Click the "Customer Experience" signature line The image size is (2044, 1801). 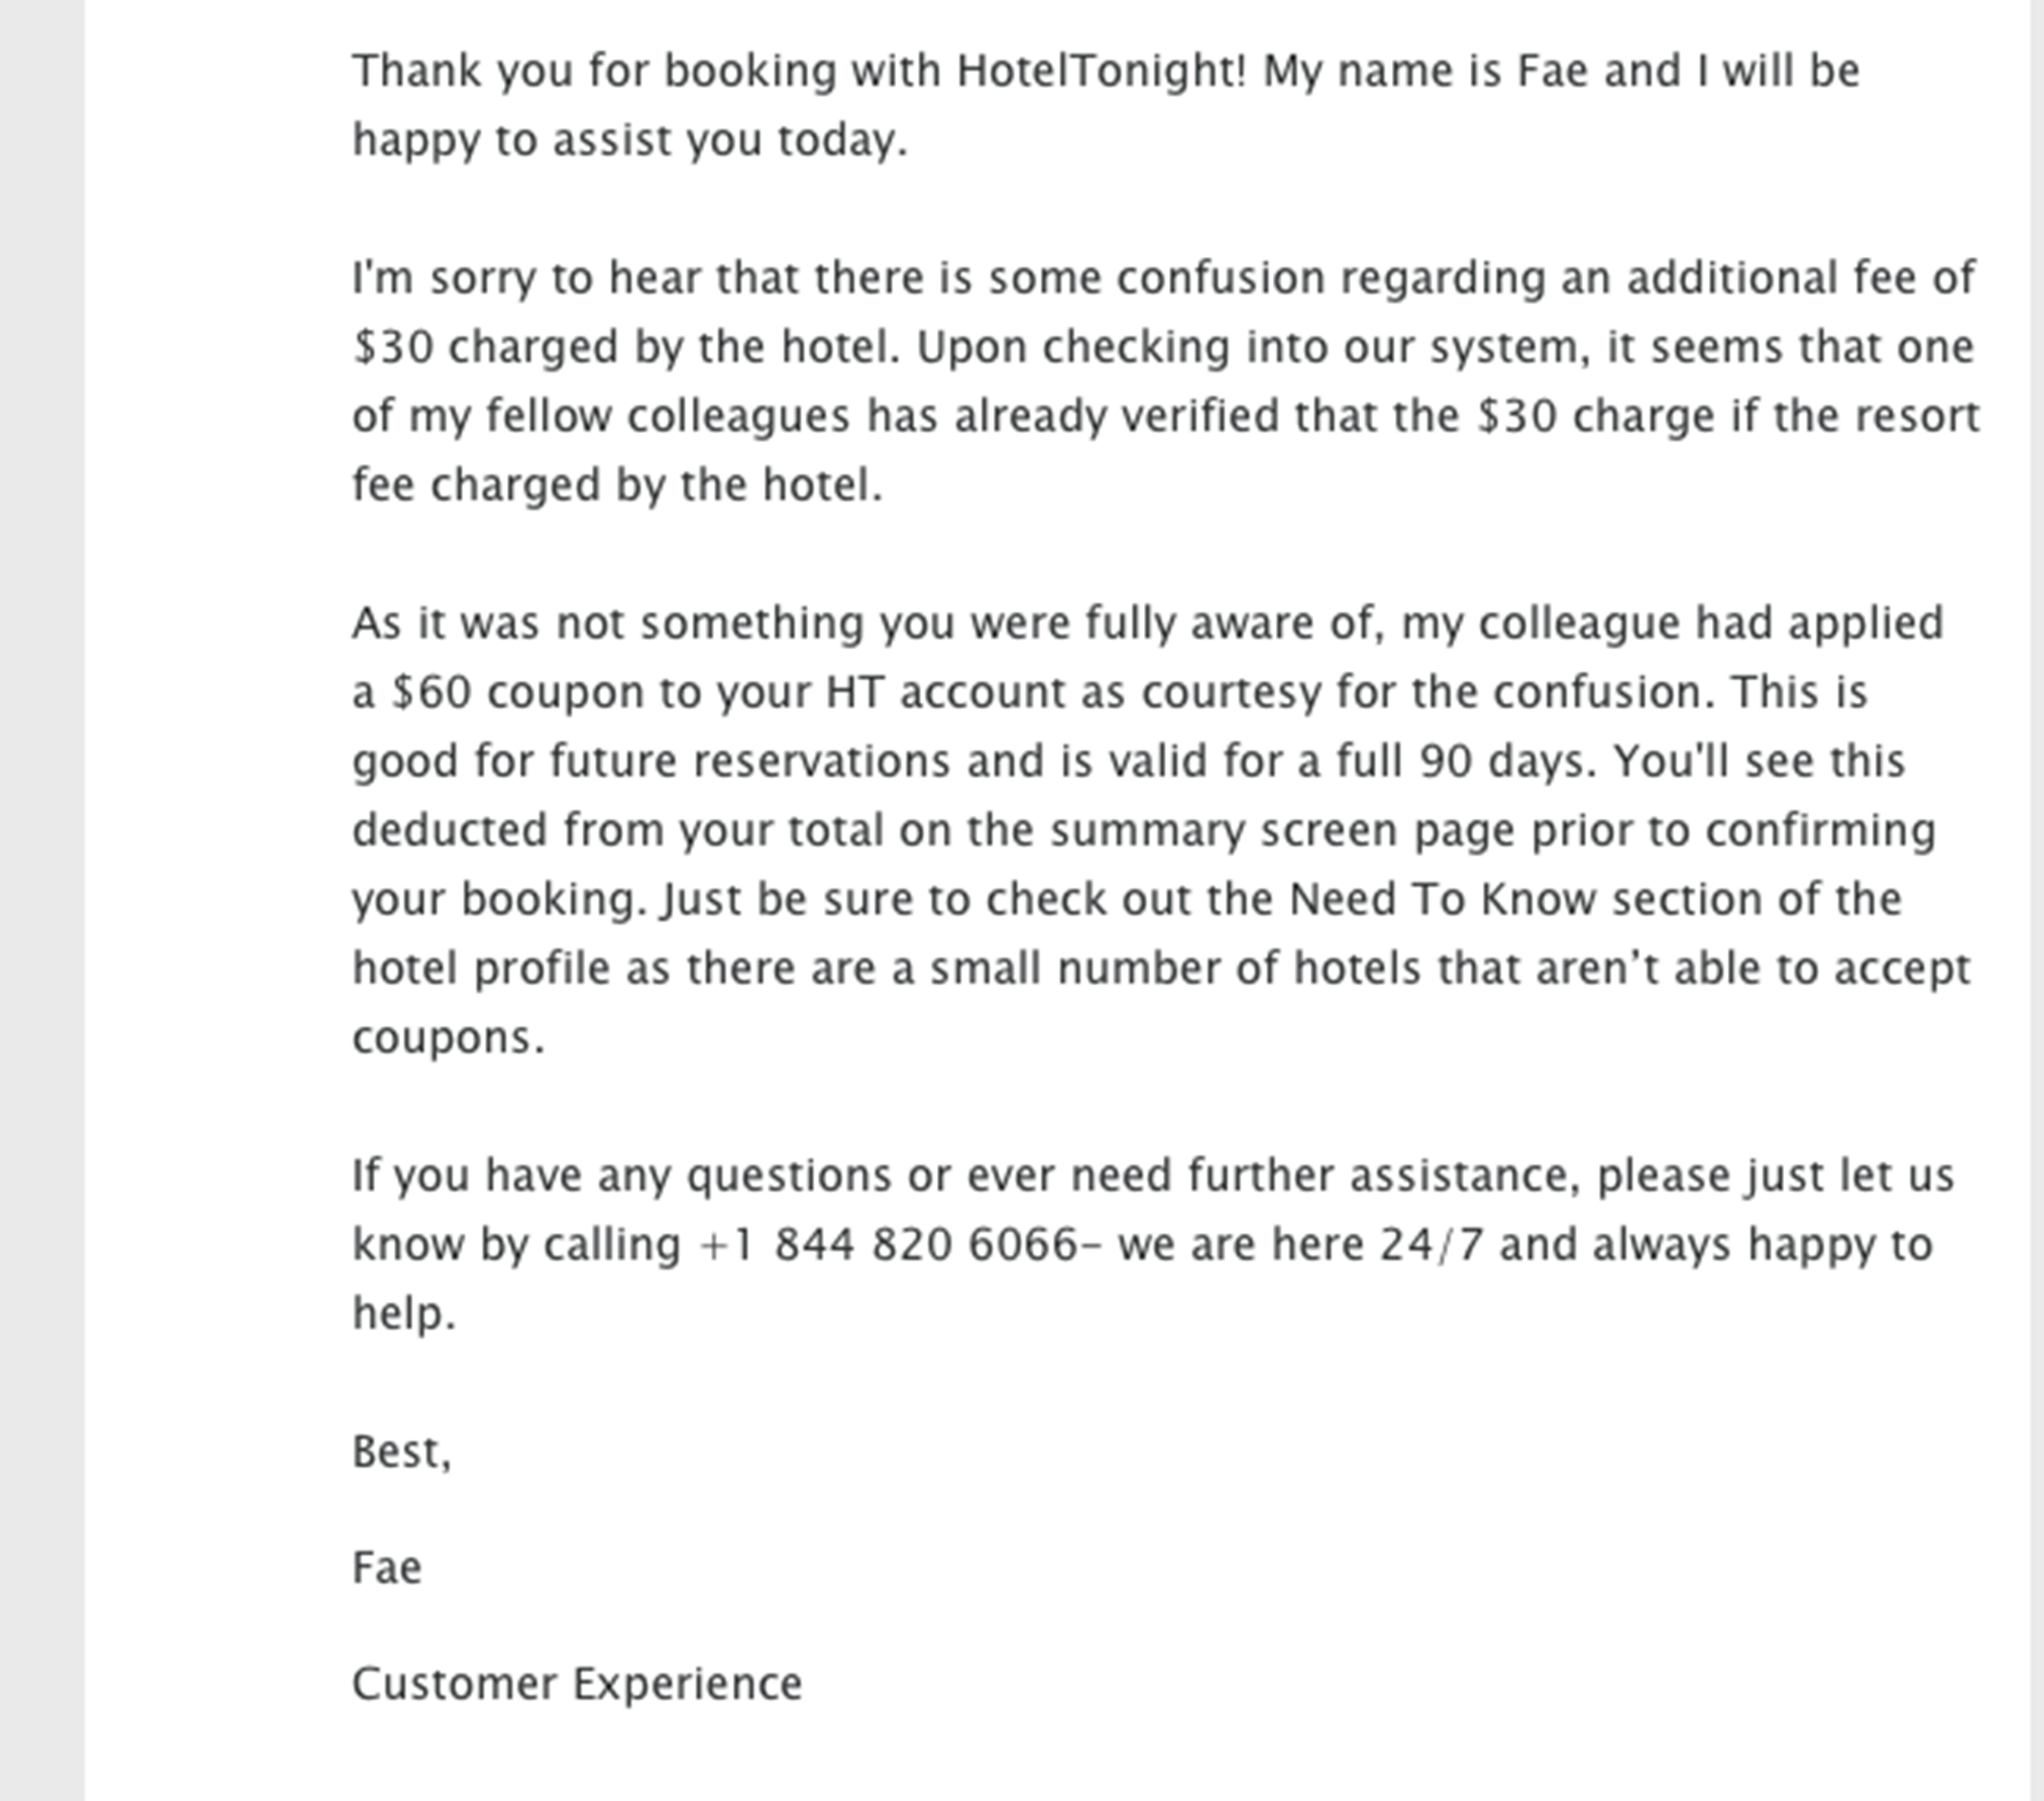tap(577, 1684)
